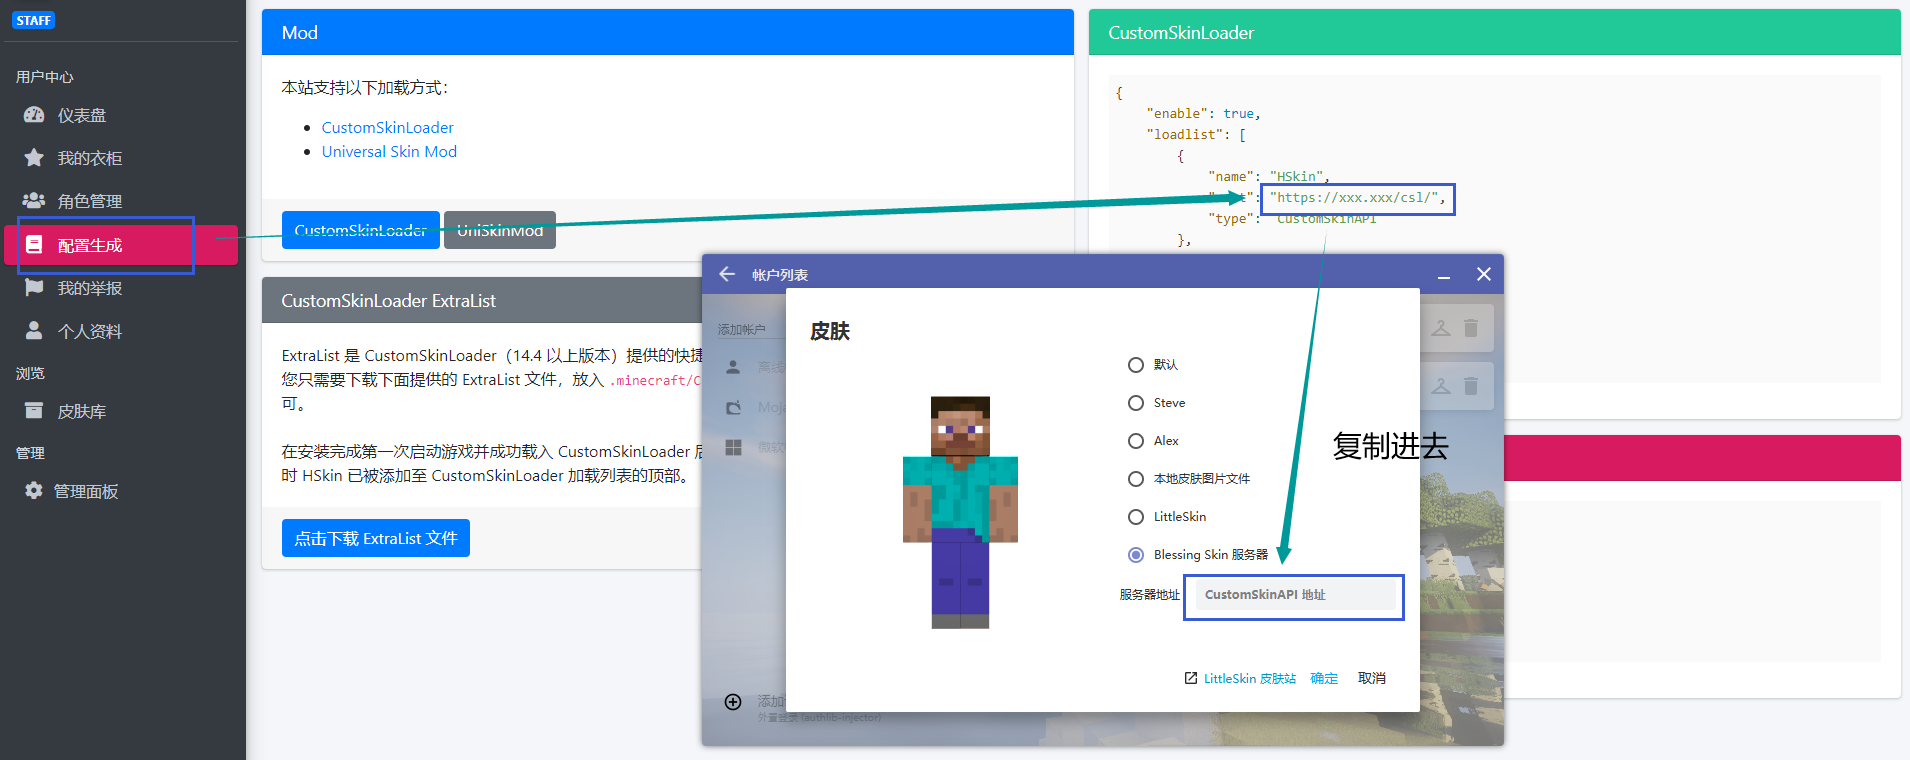Select the Blessing Skin 服务器 radio option
1910x760 pixels.
[1136, 555]
